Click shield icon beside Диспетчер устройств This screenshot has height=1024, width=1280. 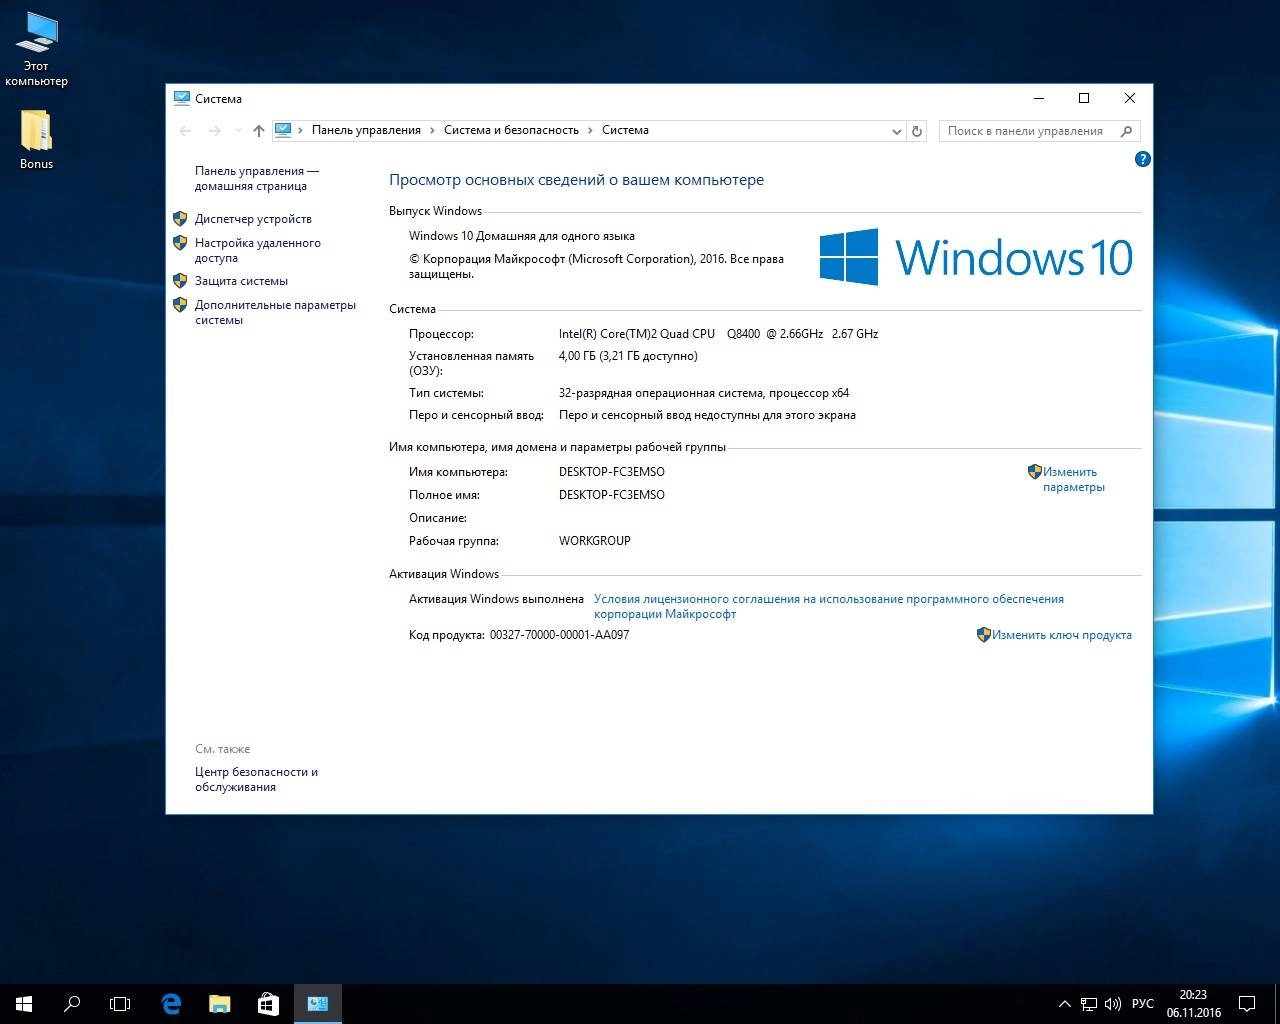(x=180, y=218)
